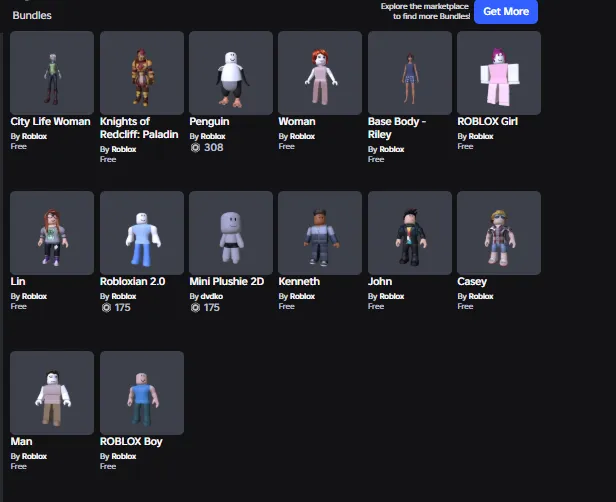Open the Man bundle thumbnail
Screen dimensions: 616x502
52,393
